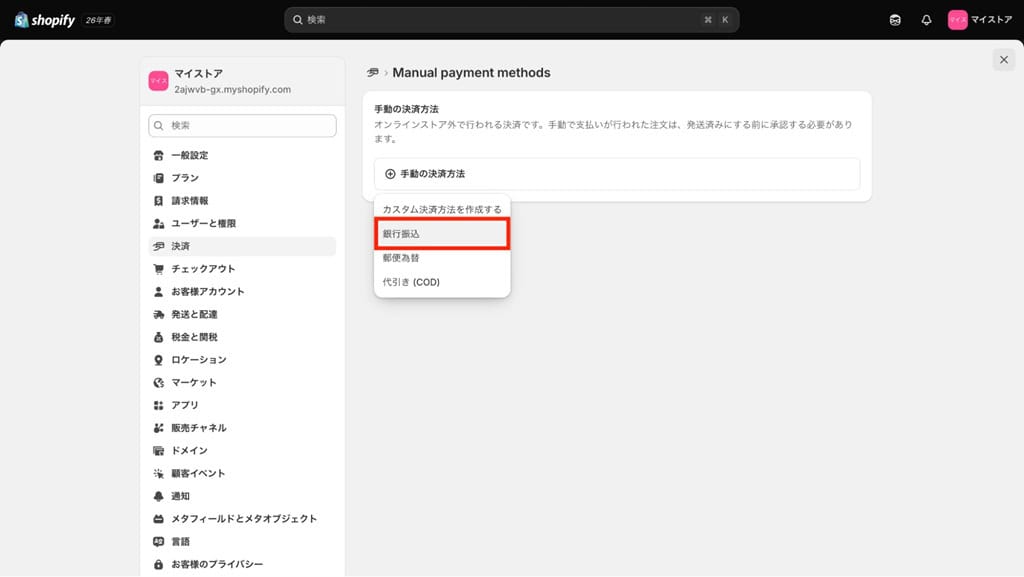The image size is (1024, 577).
Task: Click the 通知 bell icon in sidebar
Action: click(158, 496)
